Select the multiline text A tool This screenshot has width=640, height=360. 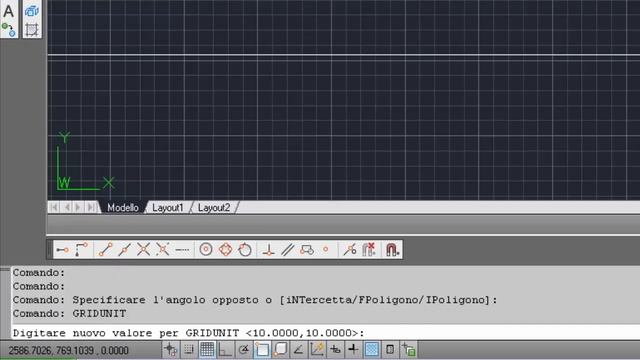(9, 11)
